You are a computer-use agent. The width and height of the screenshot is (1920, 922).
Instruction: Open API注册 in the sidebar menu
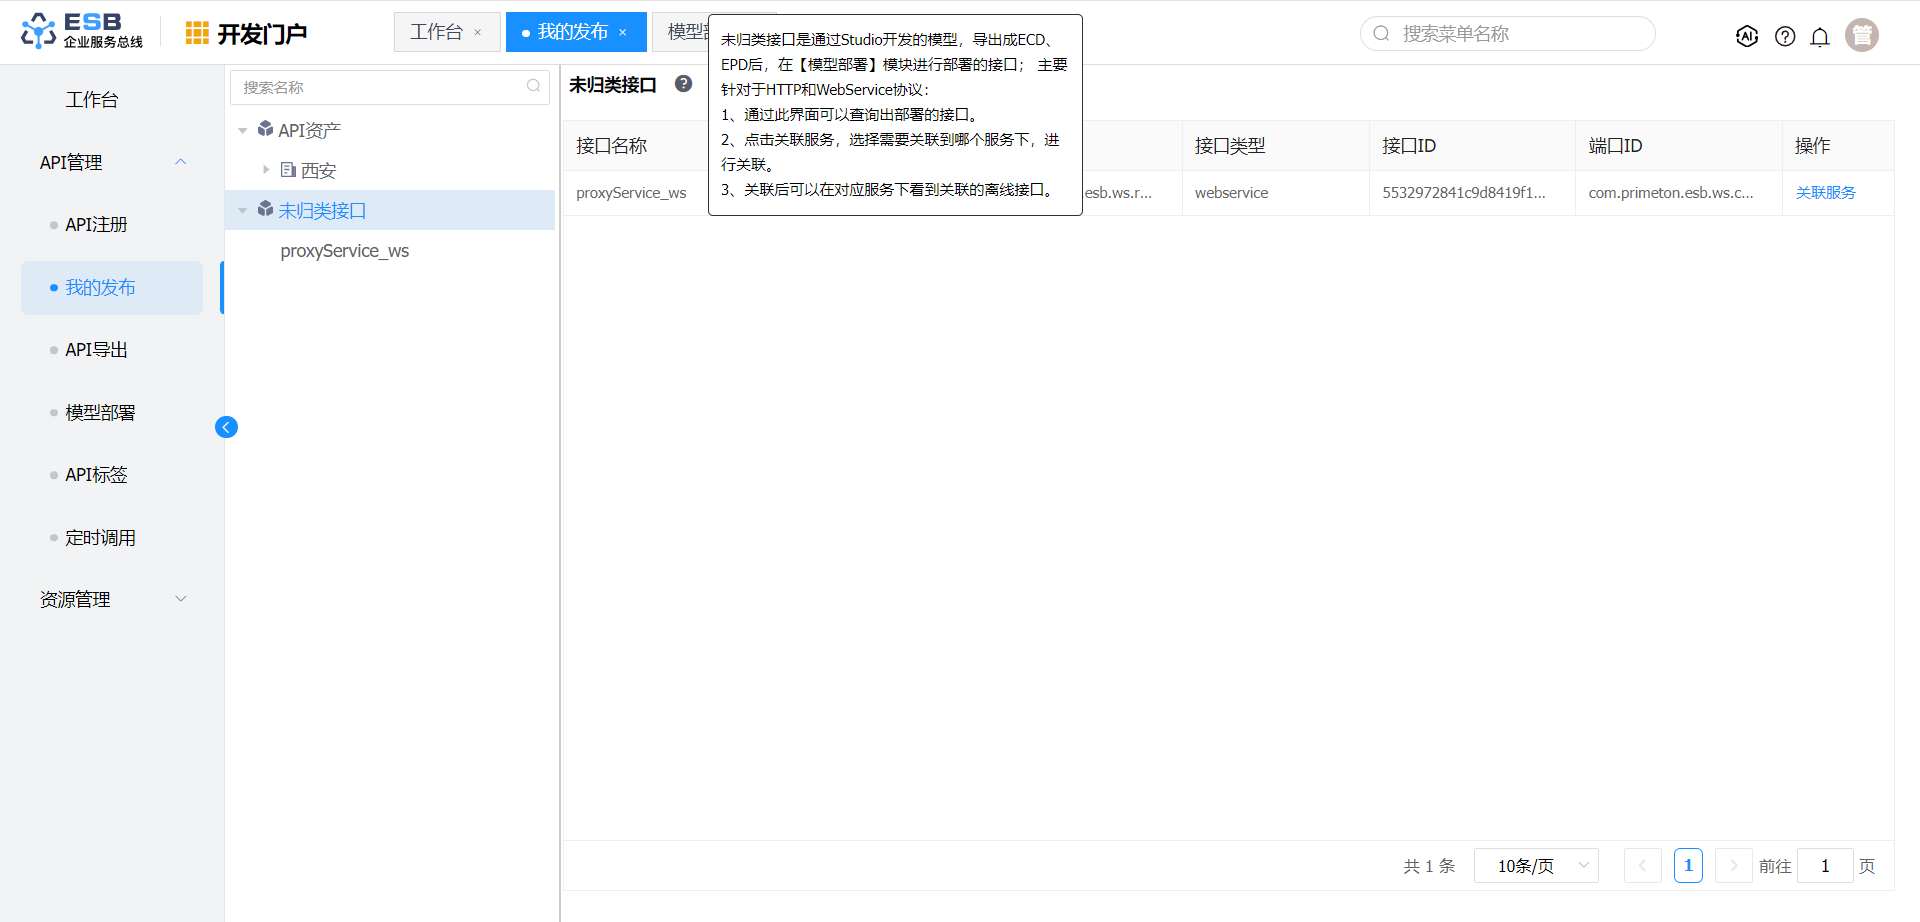tap(96, 225)
